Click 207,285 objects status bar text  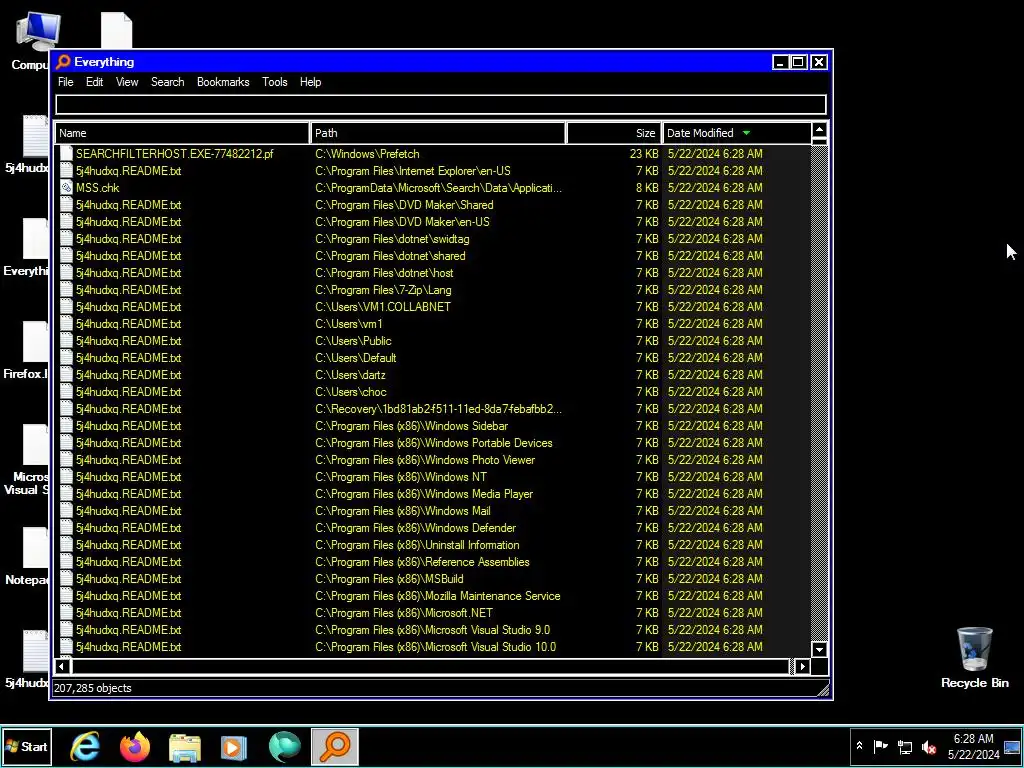tap(93, 688)
